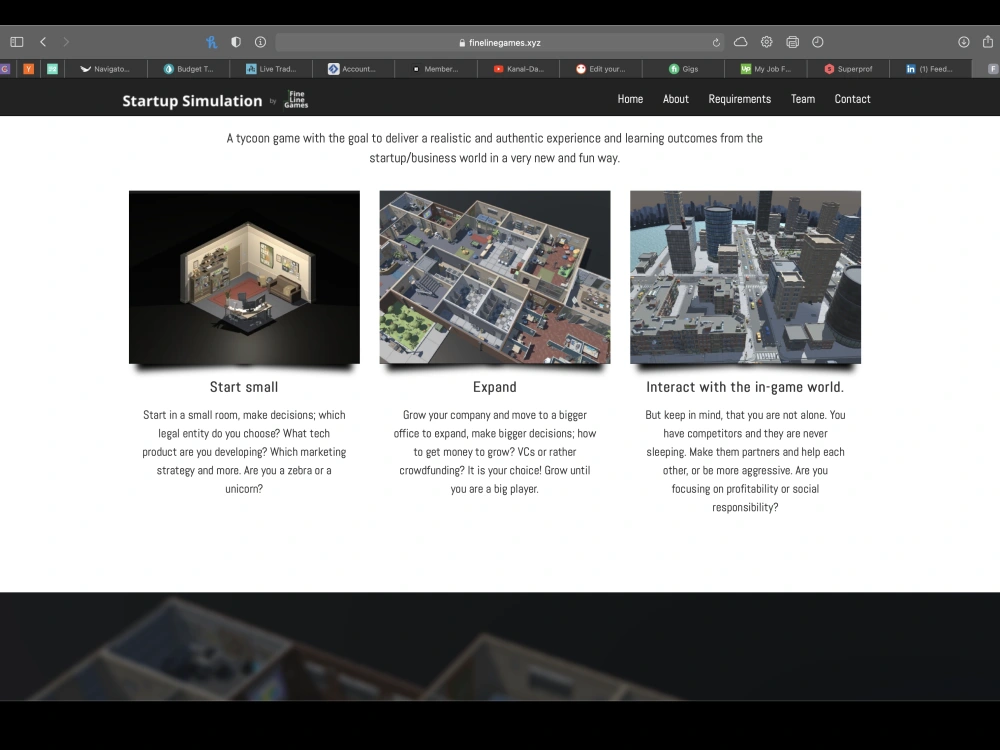Go back to the previous page
Image resolution: width=1000 pixels, height=750 pixels.
(43, 42)
